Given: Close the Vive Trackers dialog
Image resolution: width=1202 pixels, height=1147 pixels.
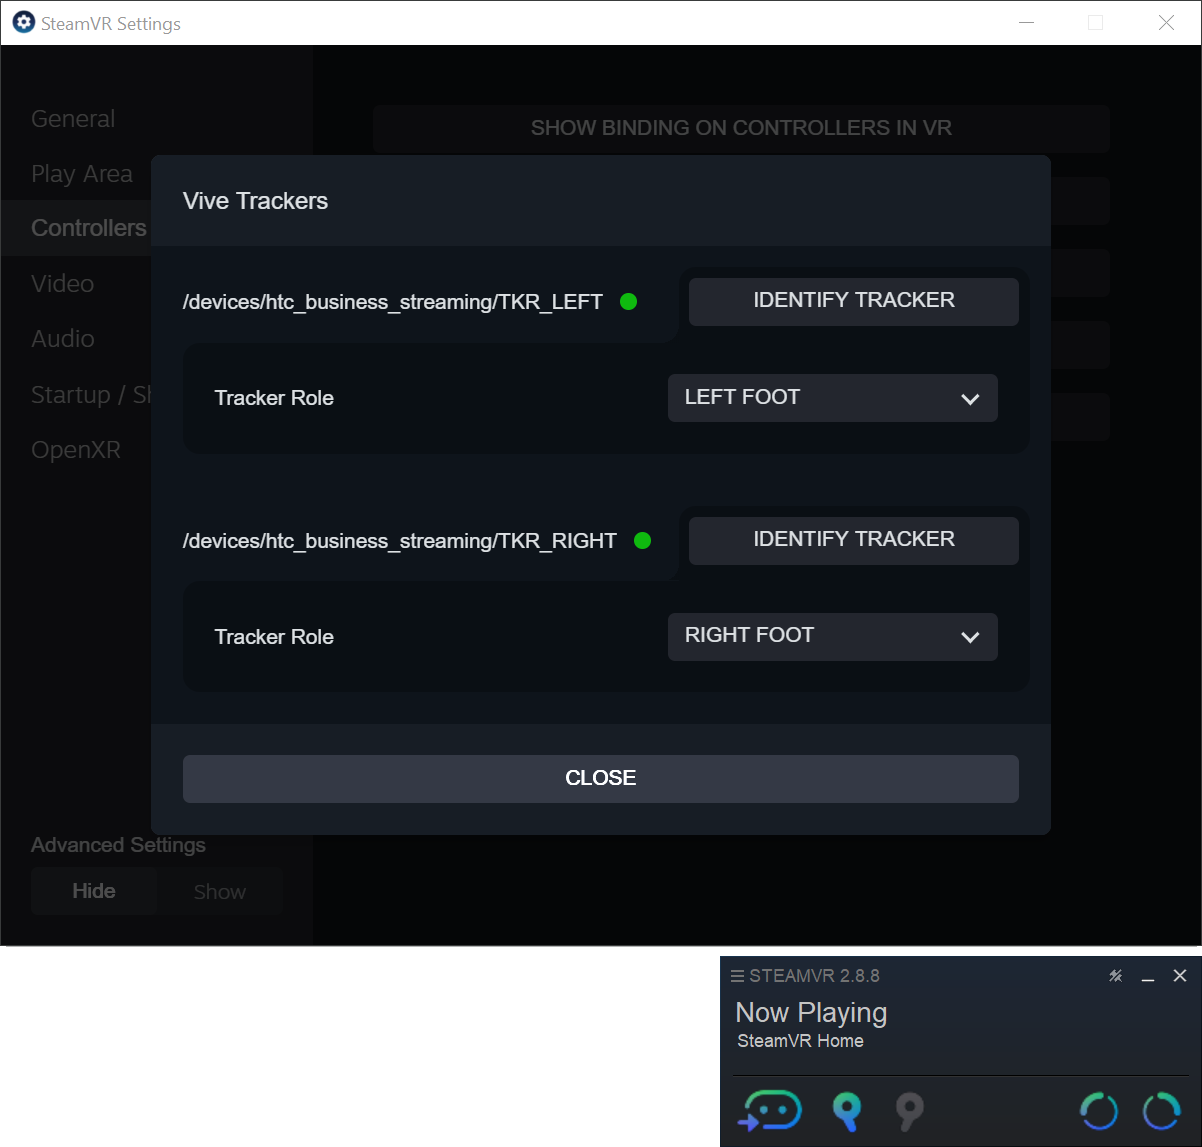Looking at the screenshot, I should coord(600,778).
